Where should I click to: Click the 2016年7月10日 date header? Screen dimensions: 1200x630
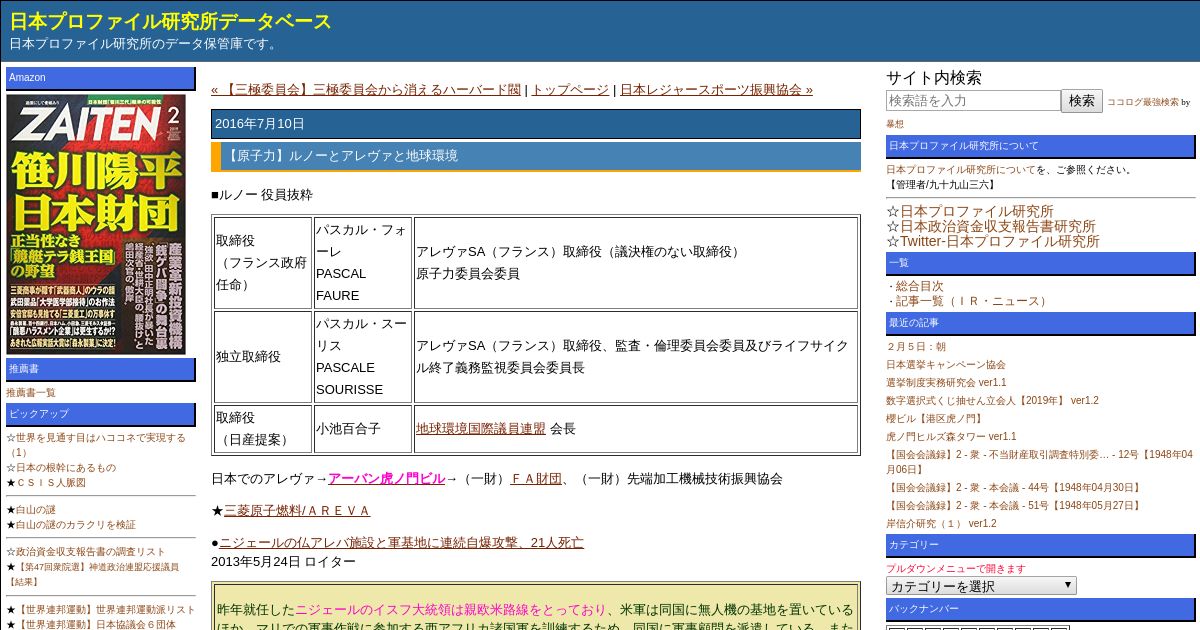[536, 124]
